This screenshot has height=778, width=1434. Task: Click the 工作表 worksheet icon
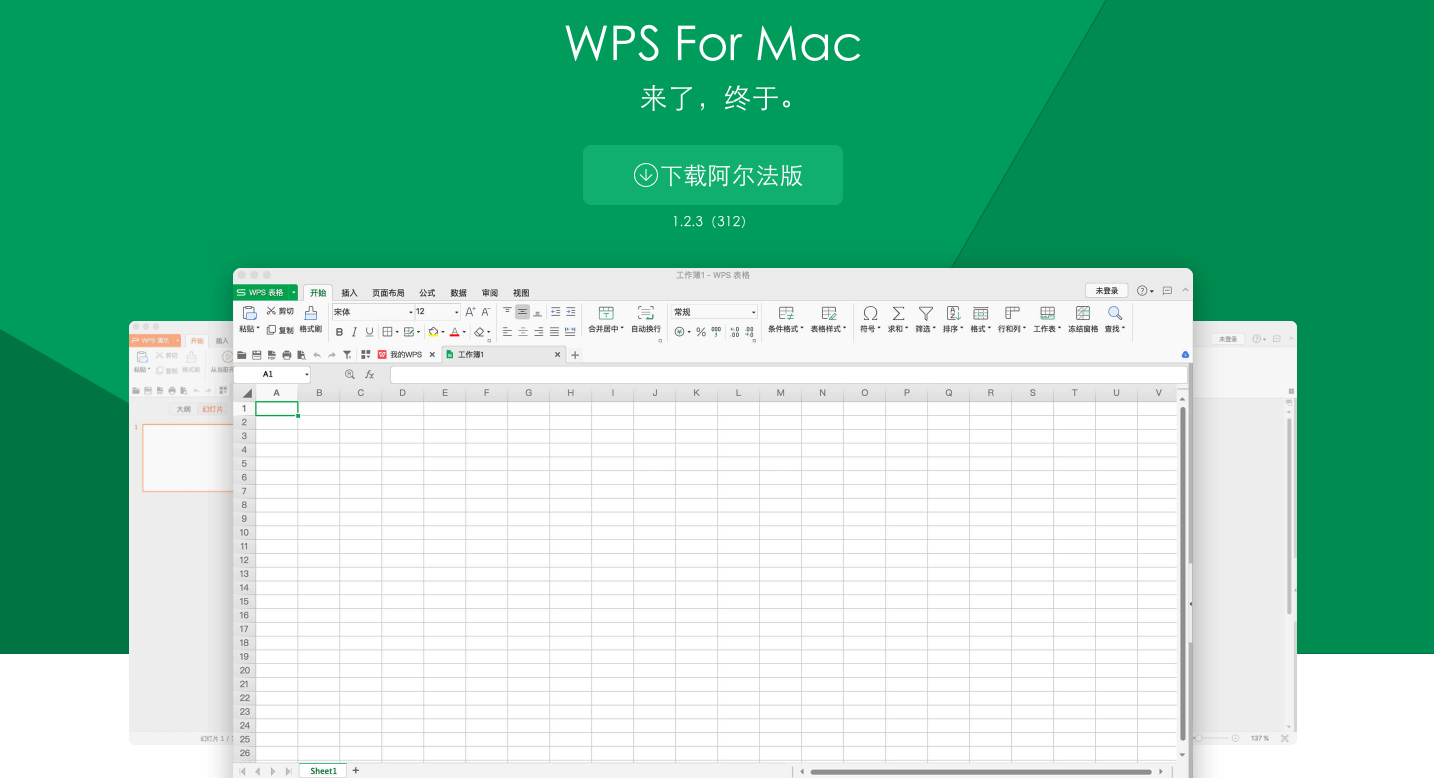(x=1047, y=313)
